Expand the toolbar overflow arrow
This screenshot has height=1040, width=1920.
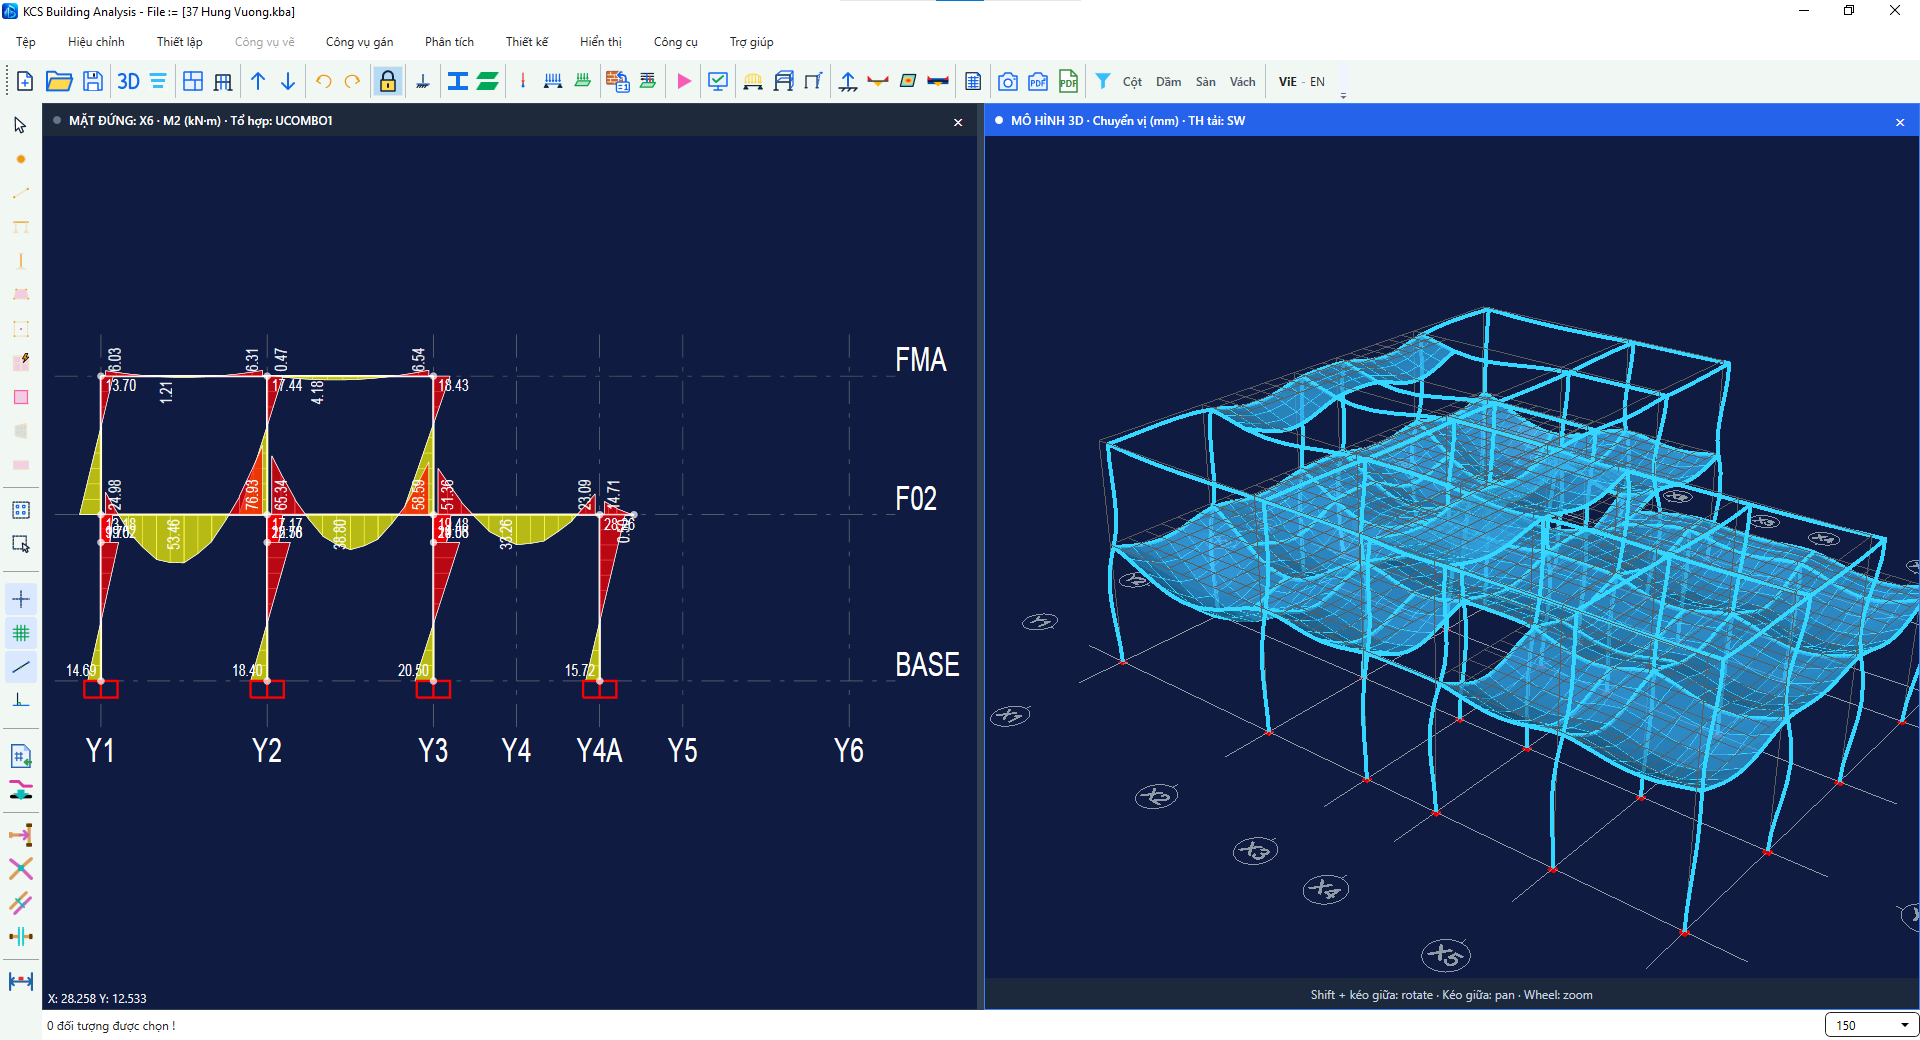1343,96
